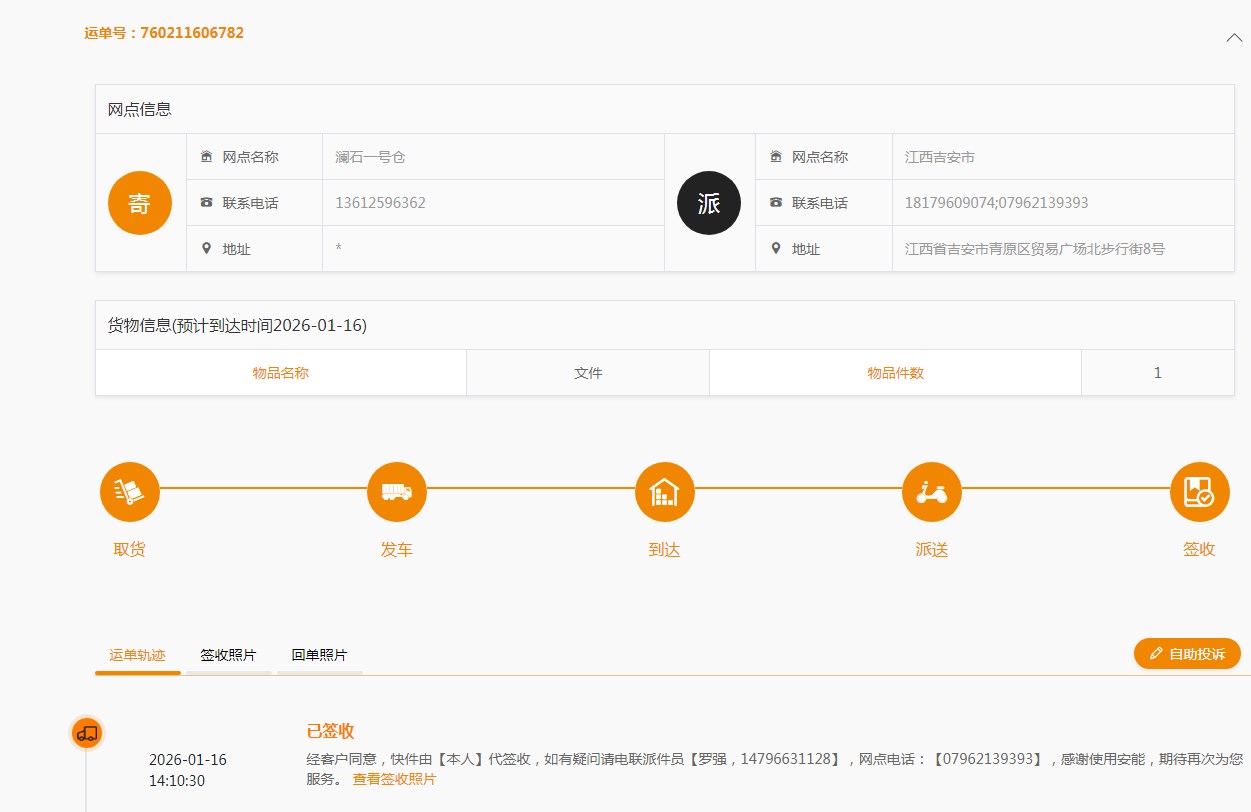Click the 自助投诉 complaint button

pyautogui.click(x=1187, y=654)
